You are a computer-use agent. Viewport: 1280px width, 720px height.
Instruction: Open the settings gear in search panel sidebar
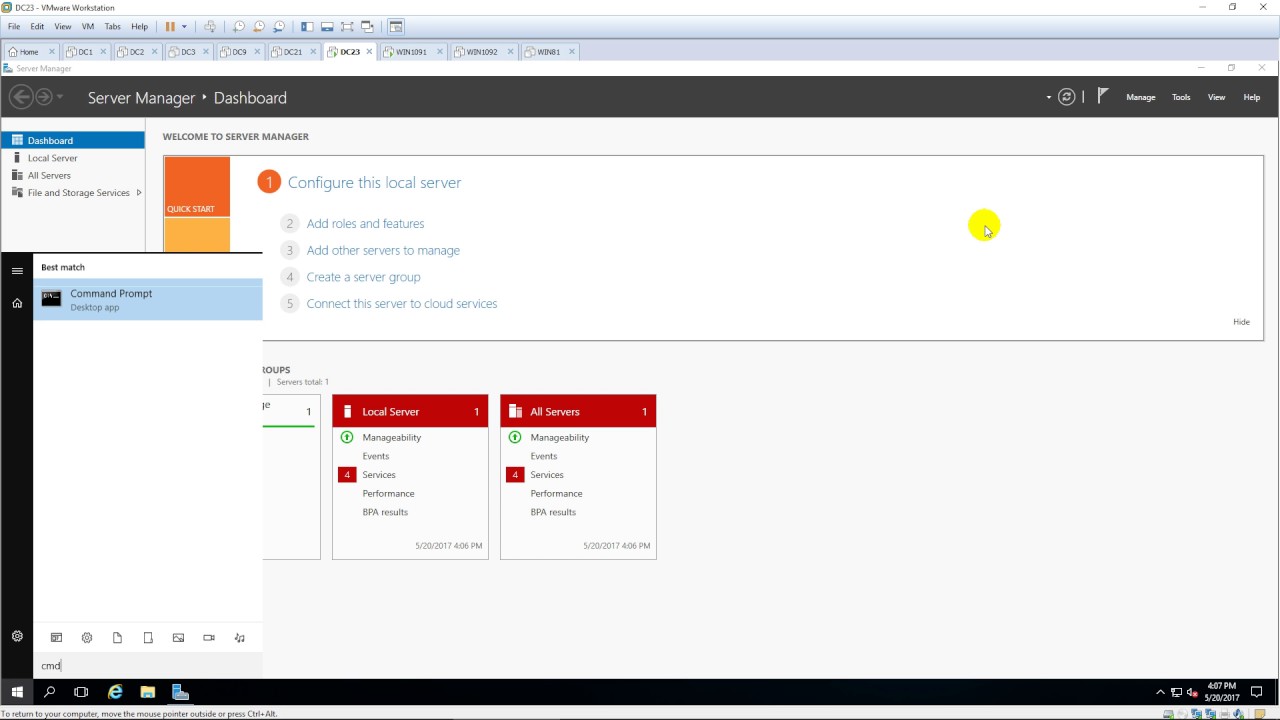[17, 636]
